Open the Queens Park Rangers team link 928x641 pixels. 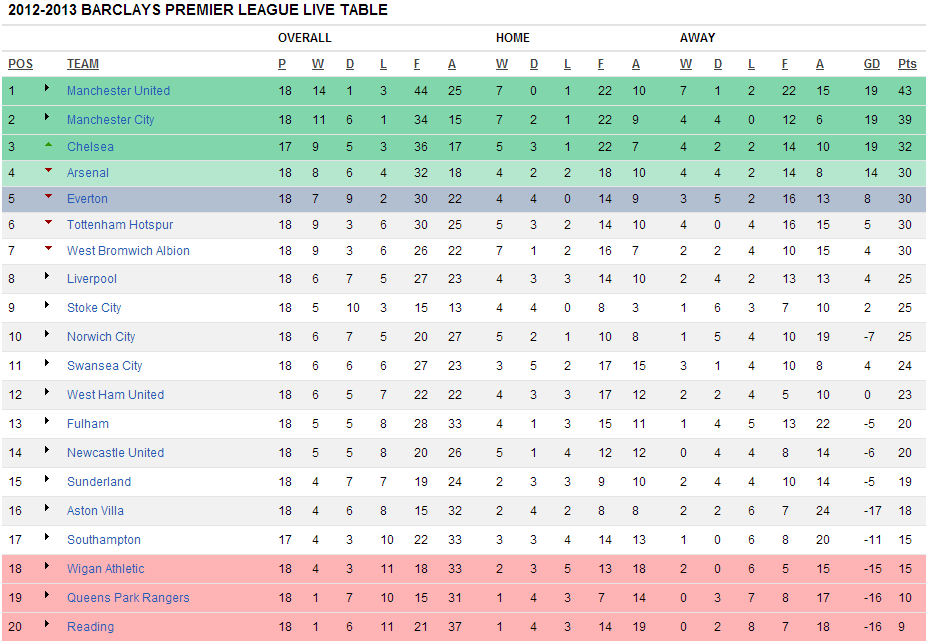(x=128, y=598)
